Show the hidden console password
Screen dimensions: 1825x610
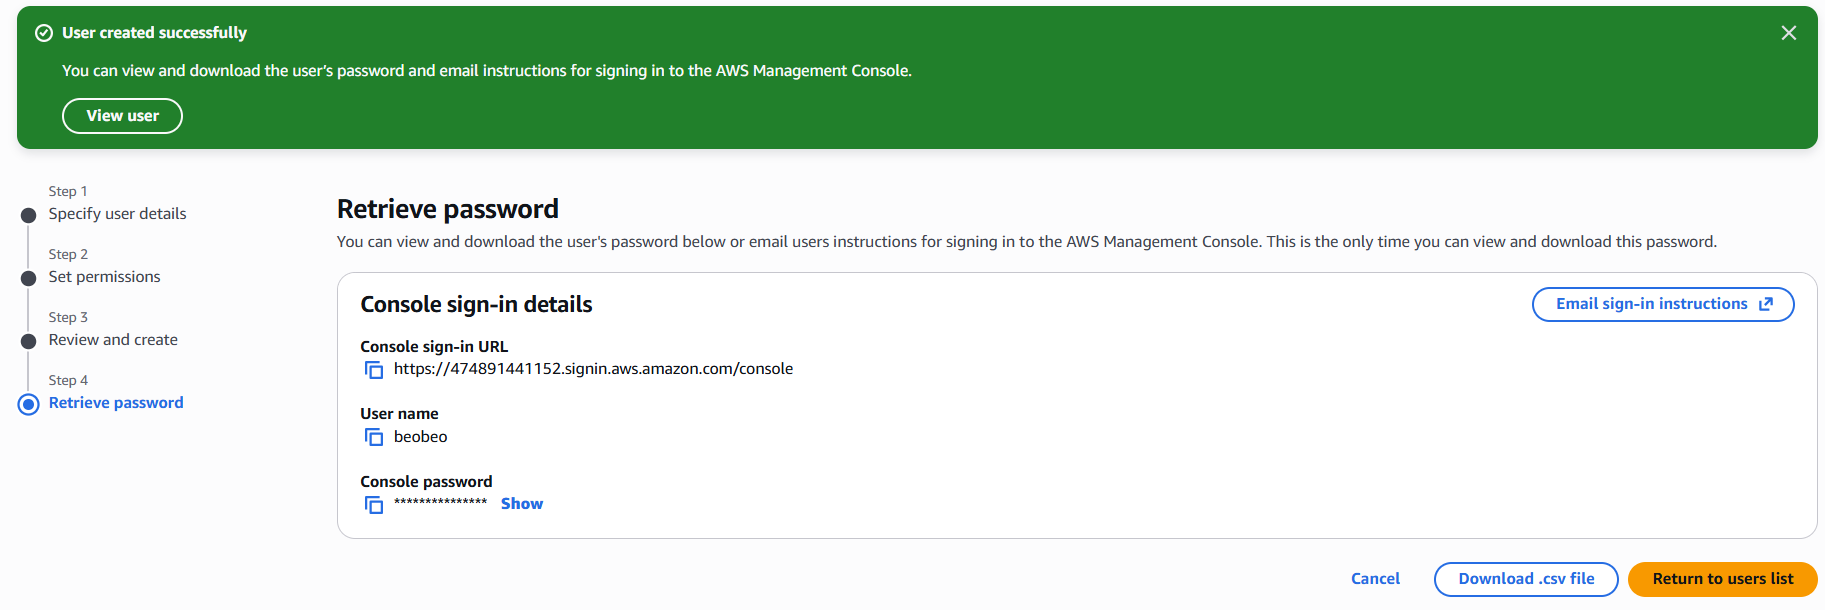(x=521, y=504)
